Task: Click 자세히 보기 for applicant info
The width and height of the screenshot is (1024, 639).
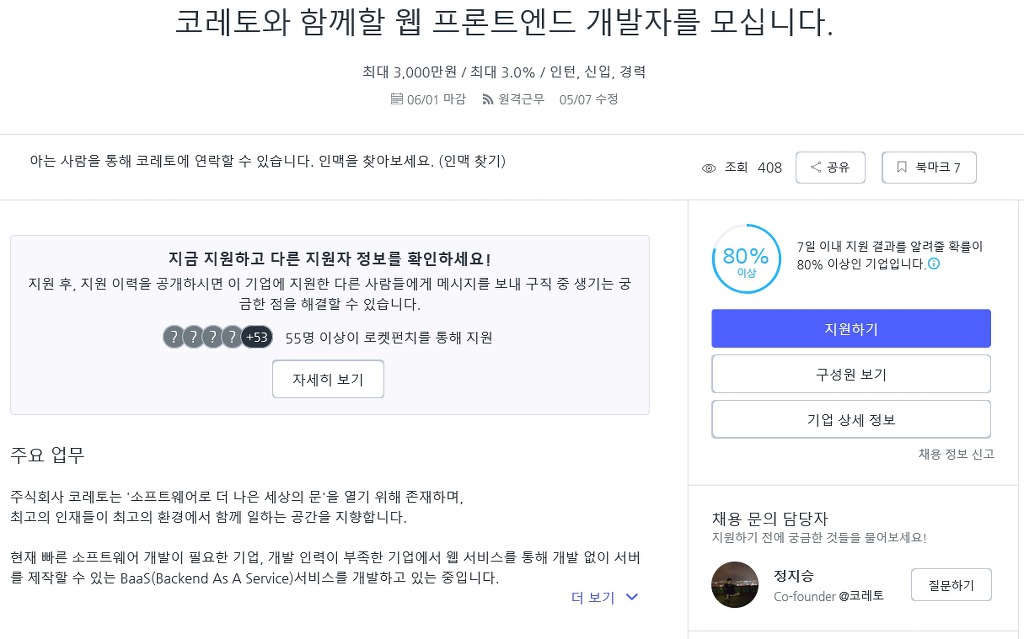Action: 328,379
